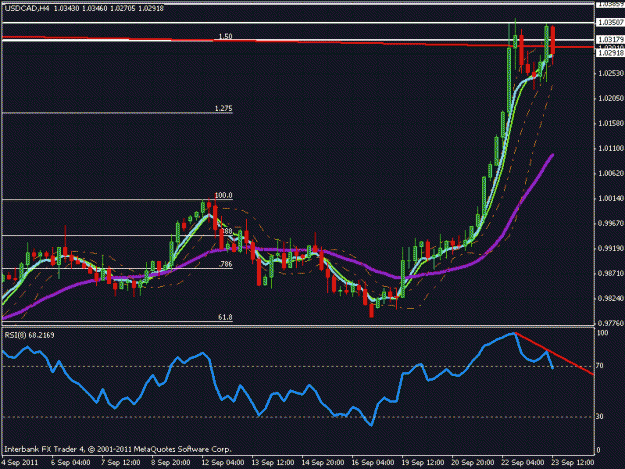Click the 1.02918 current price tag
The image size is (625, 469).
pyautogui.click(x=610, y=53)
